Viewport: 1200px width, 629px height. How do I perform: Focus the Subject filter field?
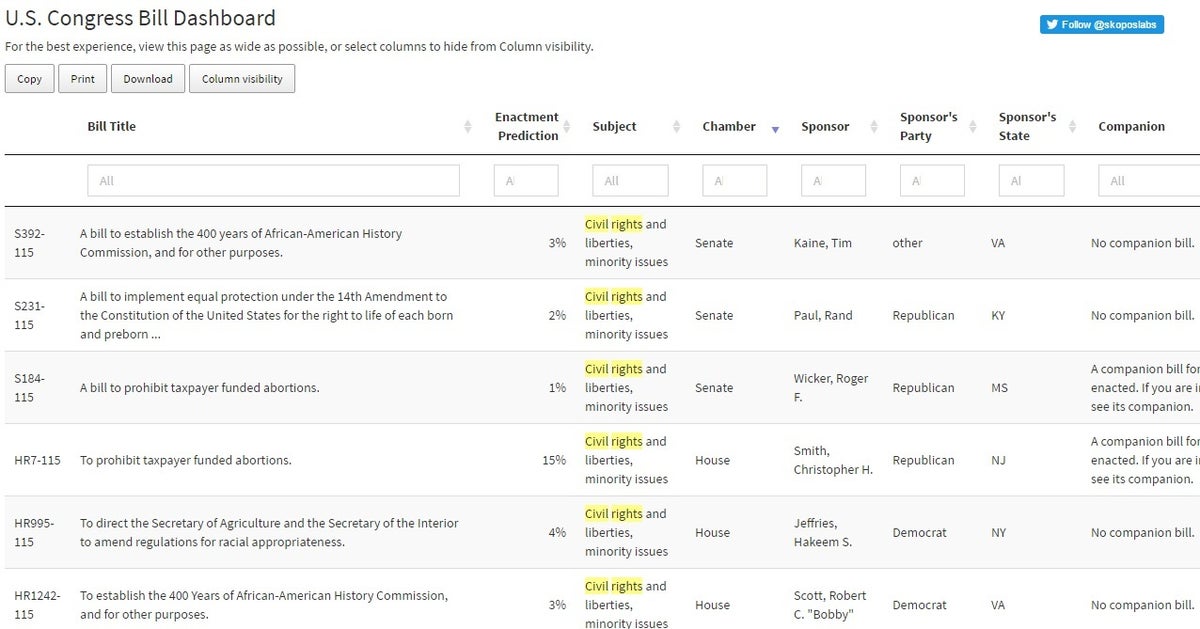point(631,181)
